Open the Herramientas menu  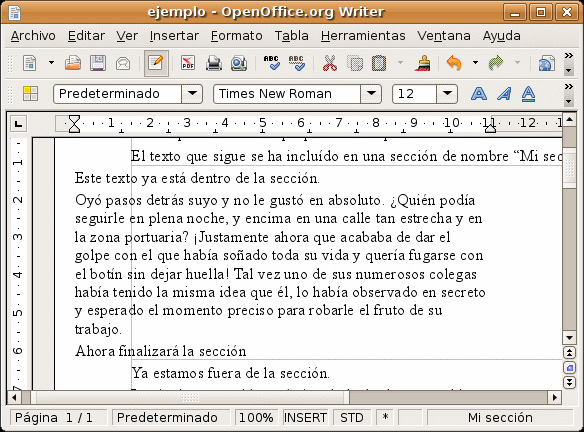pyautogui.click(x=363, y=36)
